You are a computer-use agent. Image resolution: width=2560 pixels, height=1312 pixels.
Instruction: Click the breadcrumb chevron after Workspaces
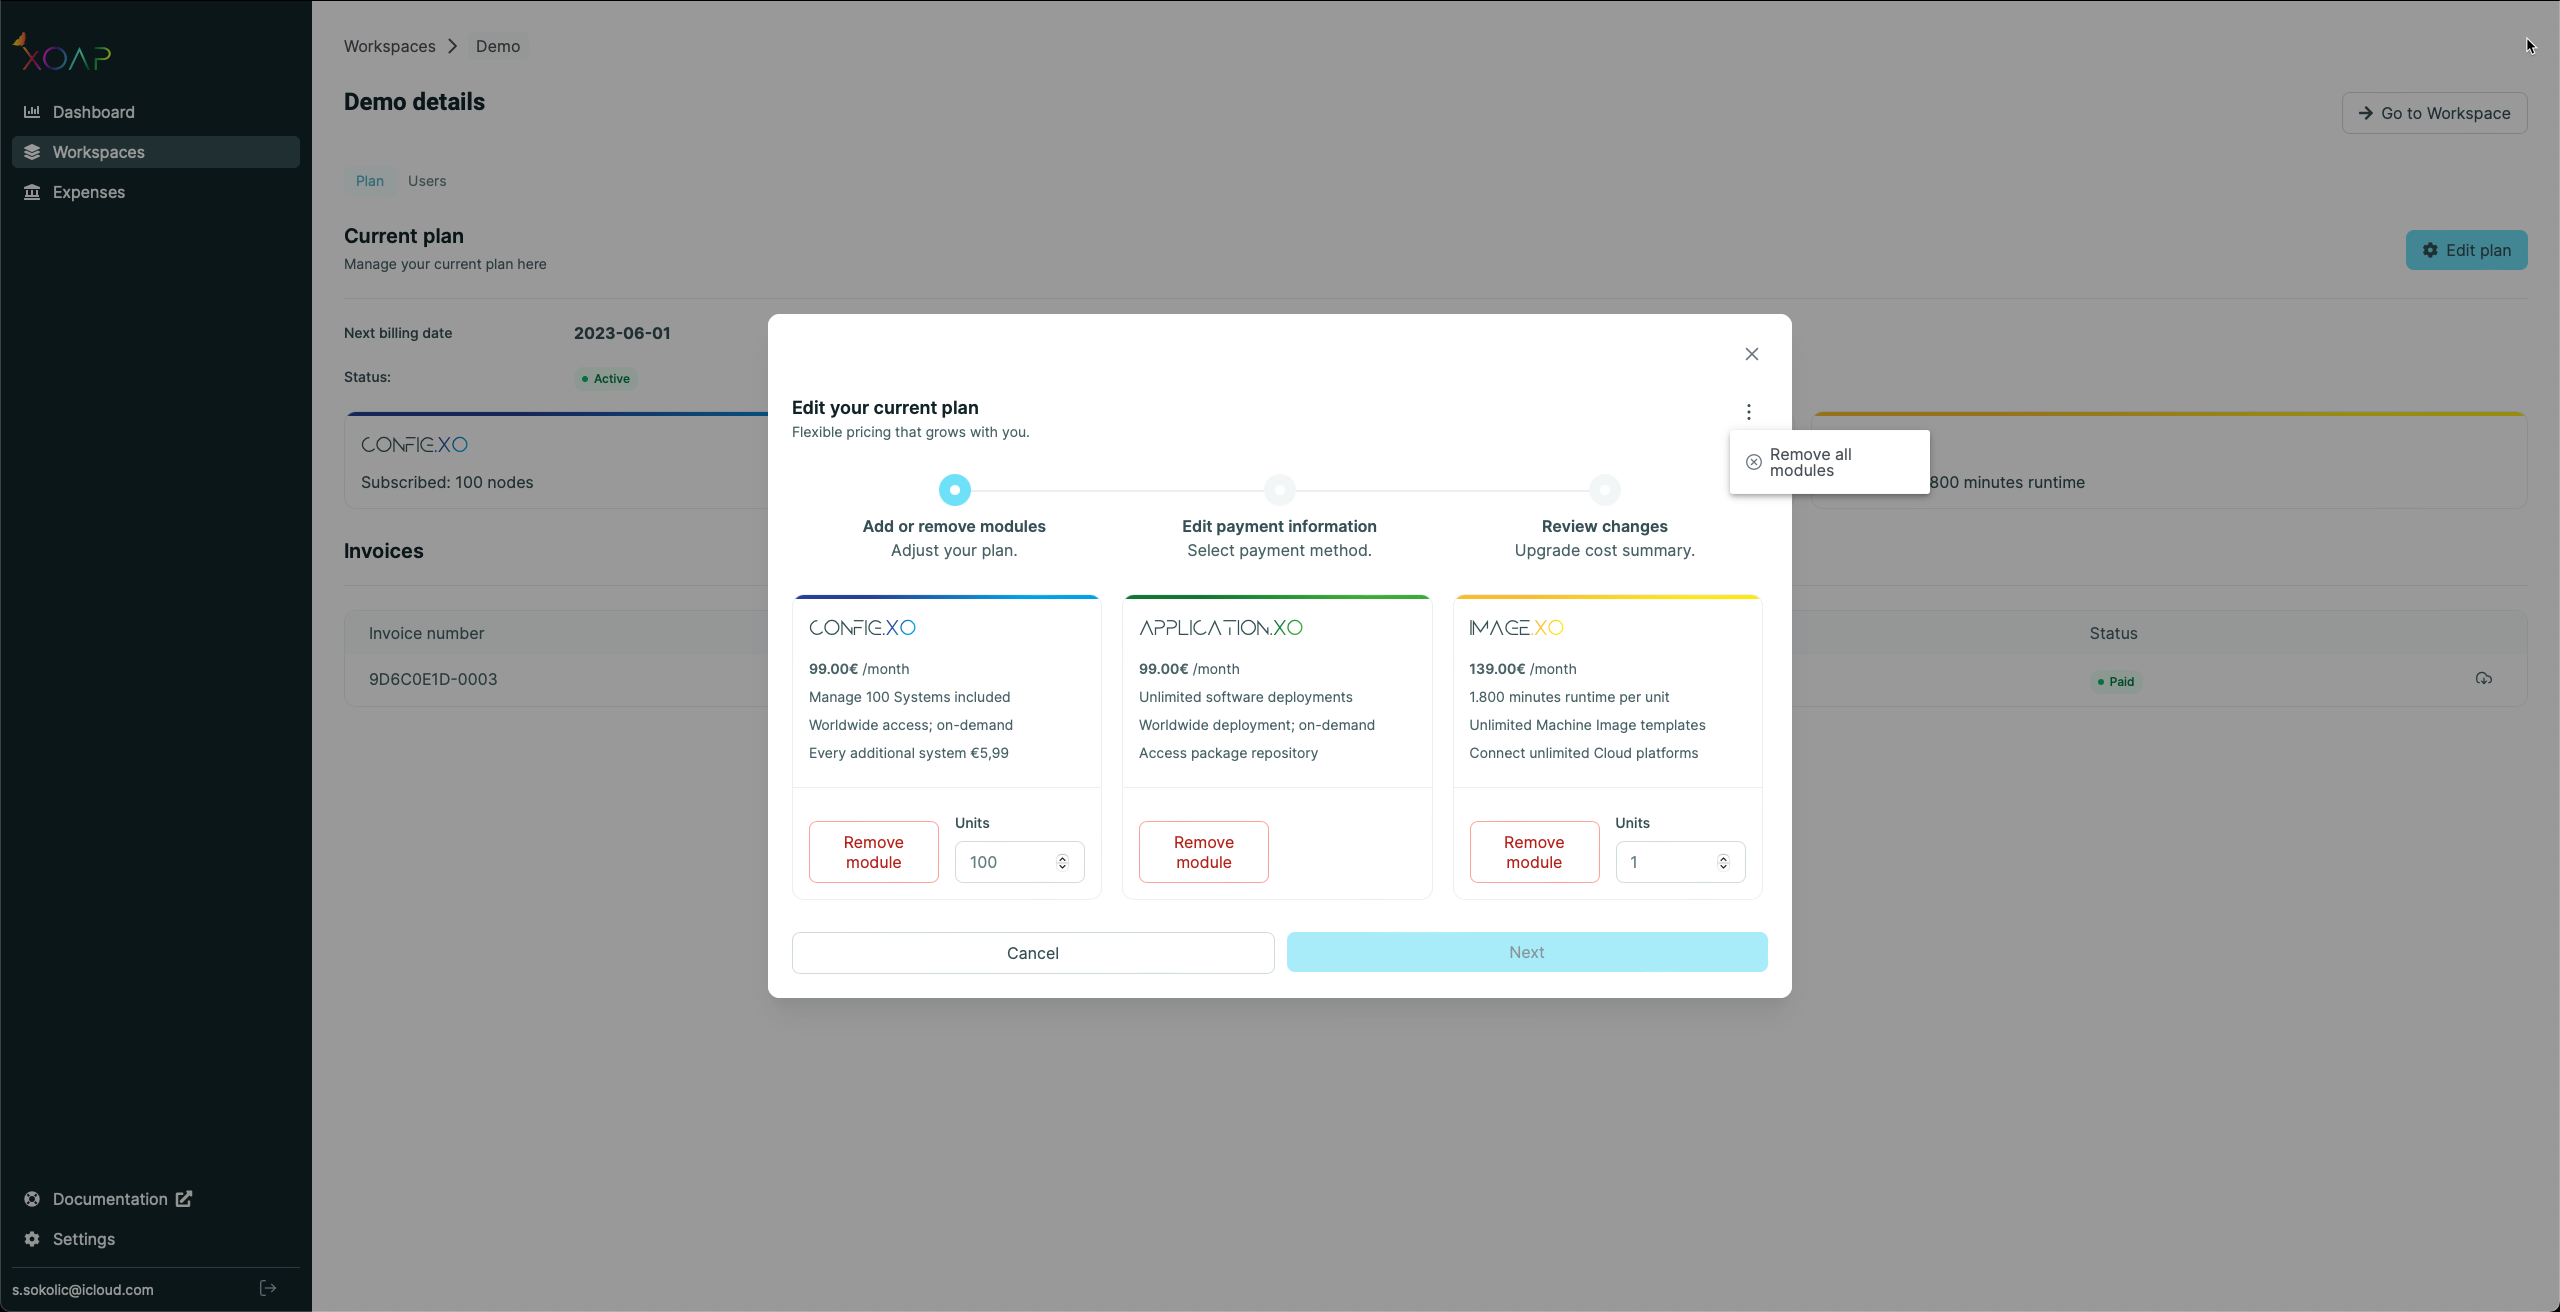pyautogui.click(x=453, y=46)
